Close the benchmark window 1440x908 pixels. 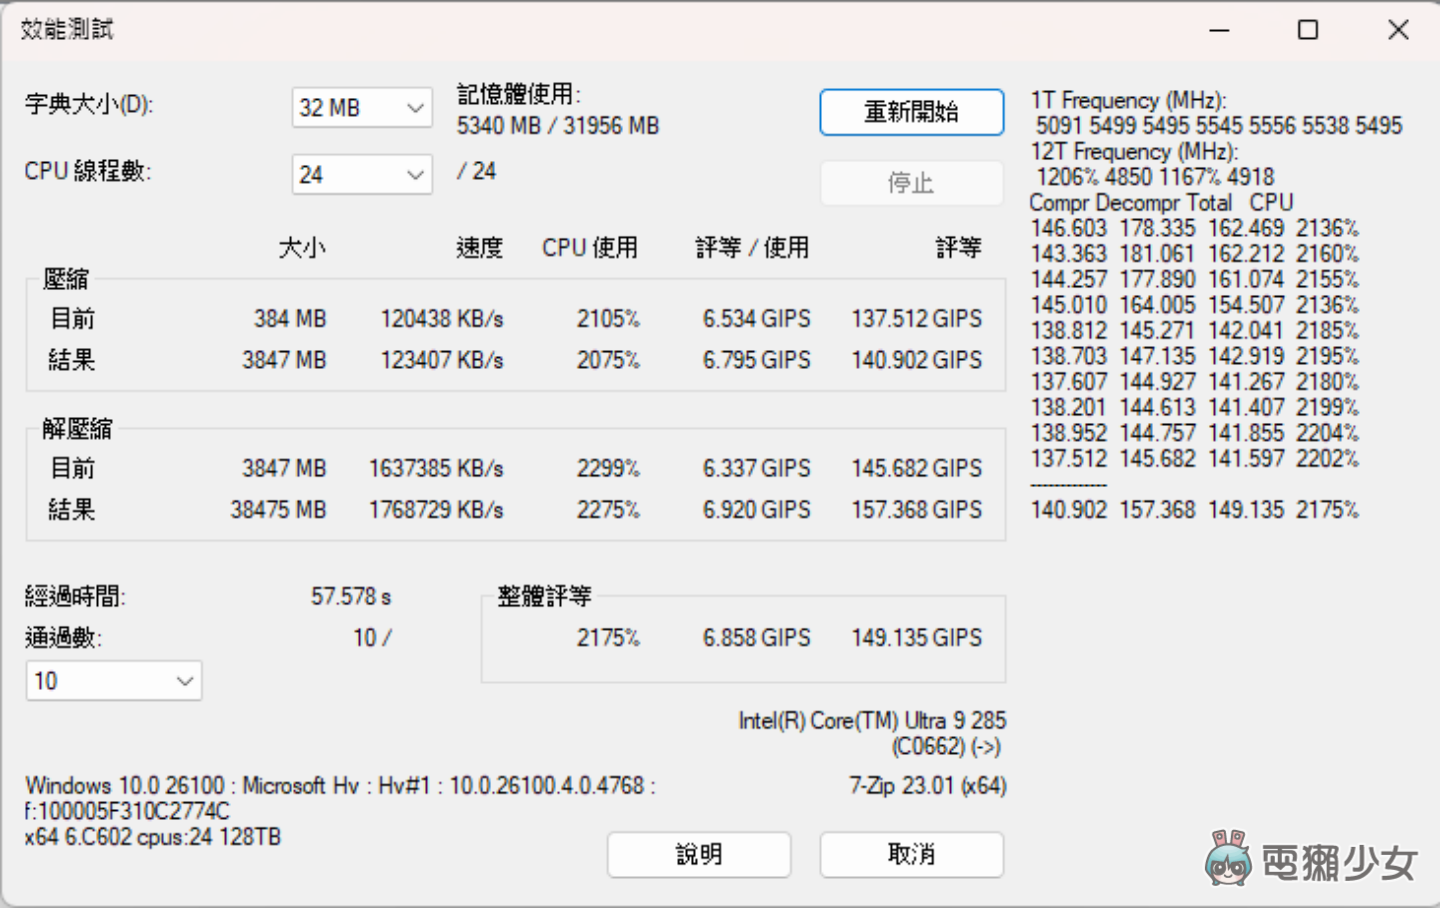pyautogui.click(x=1398, y=30)
